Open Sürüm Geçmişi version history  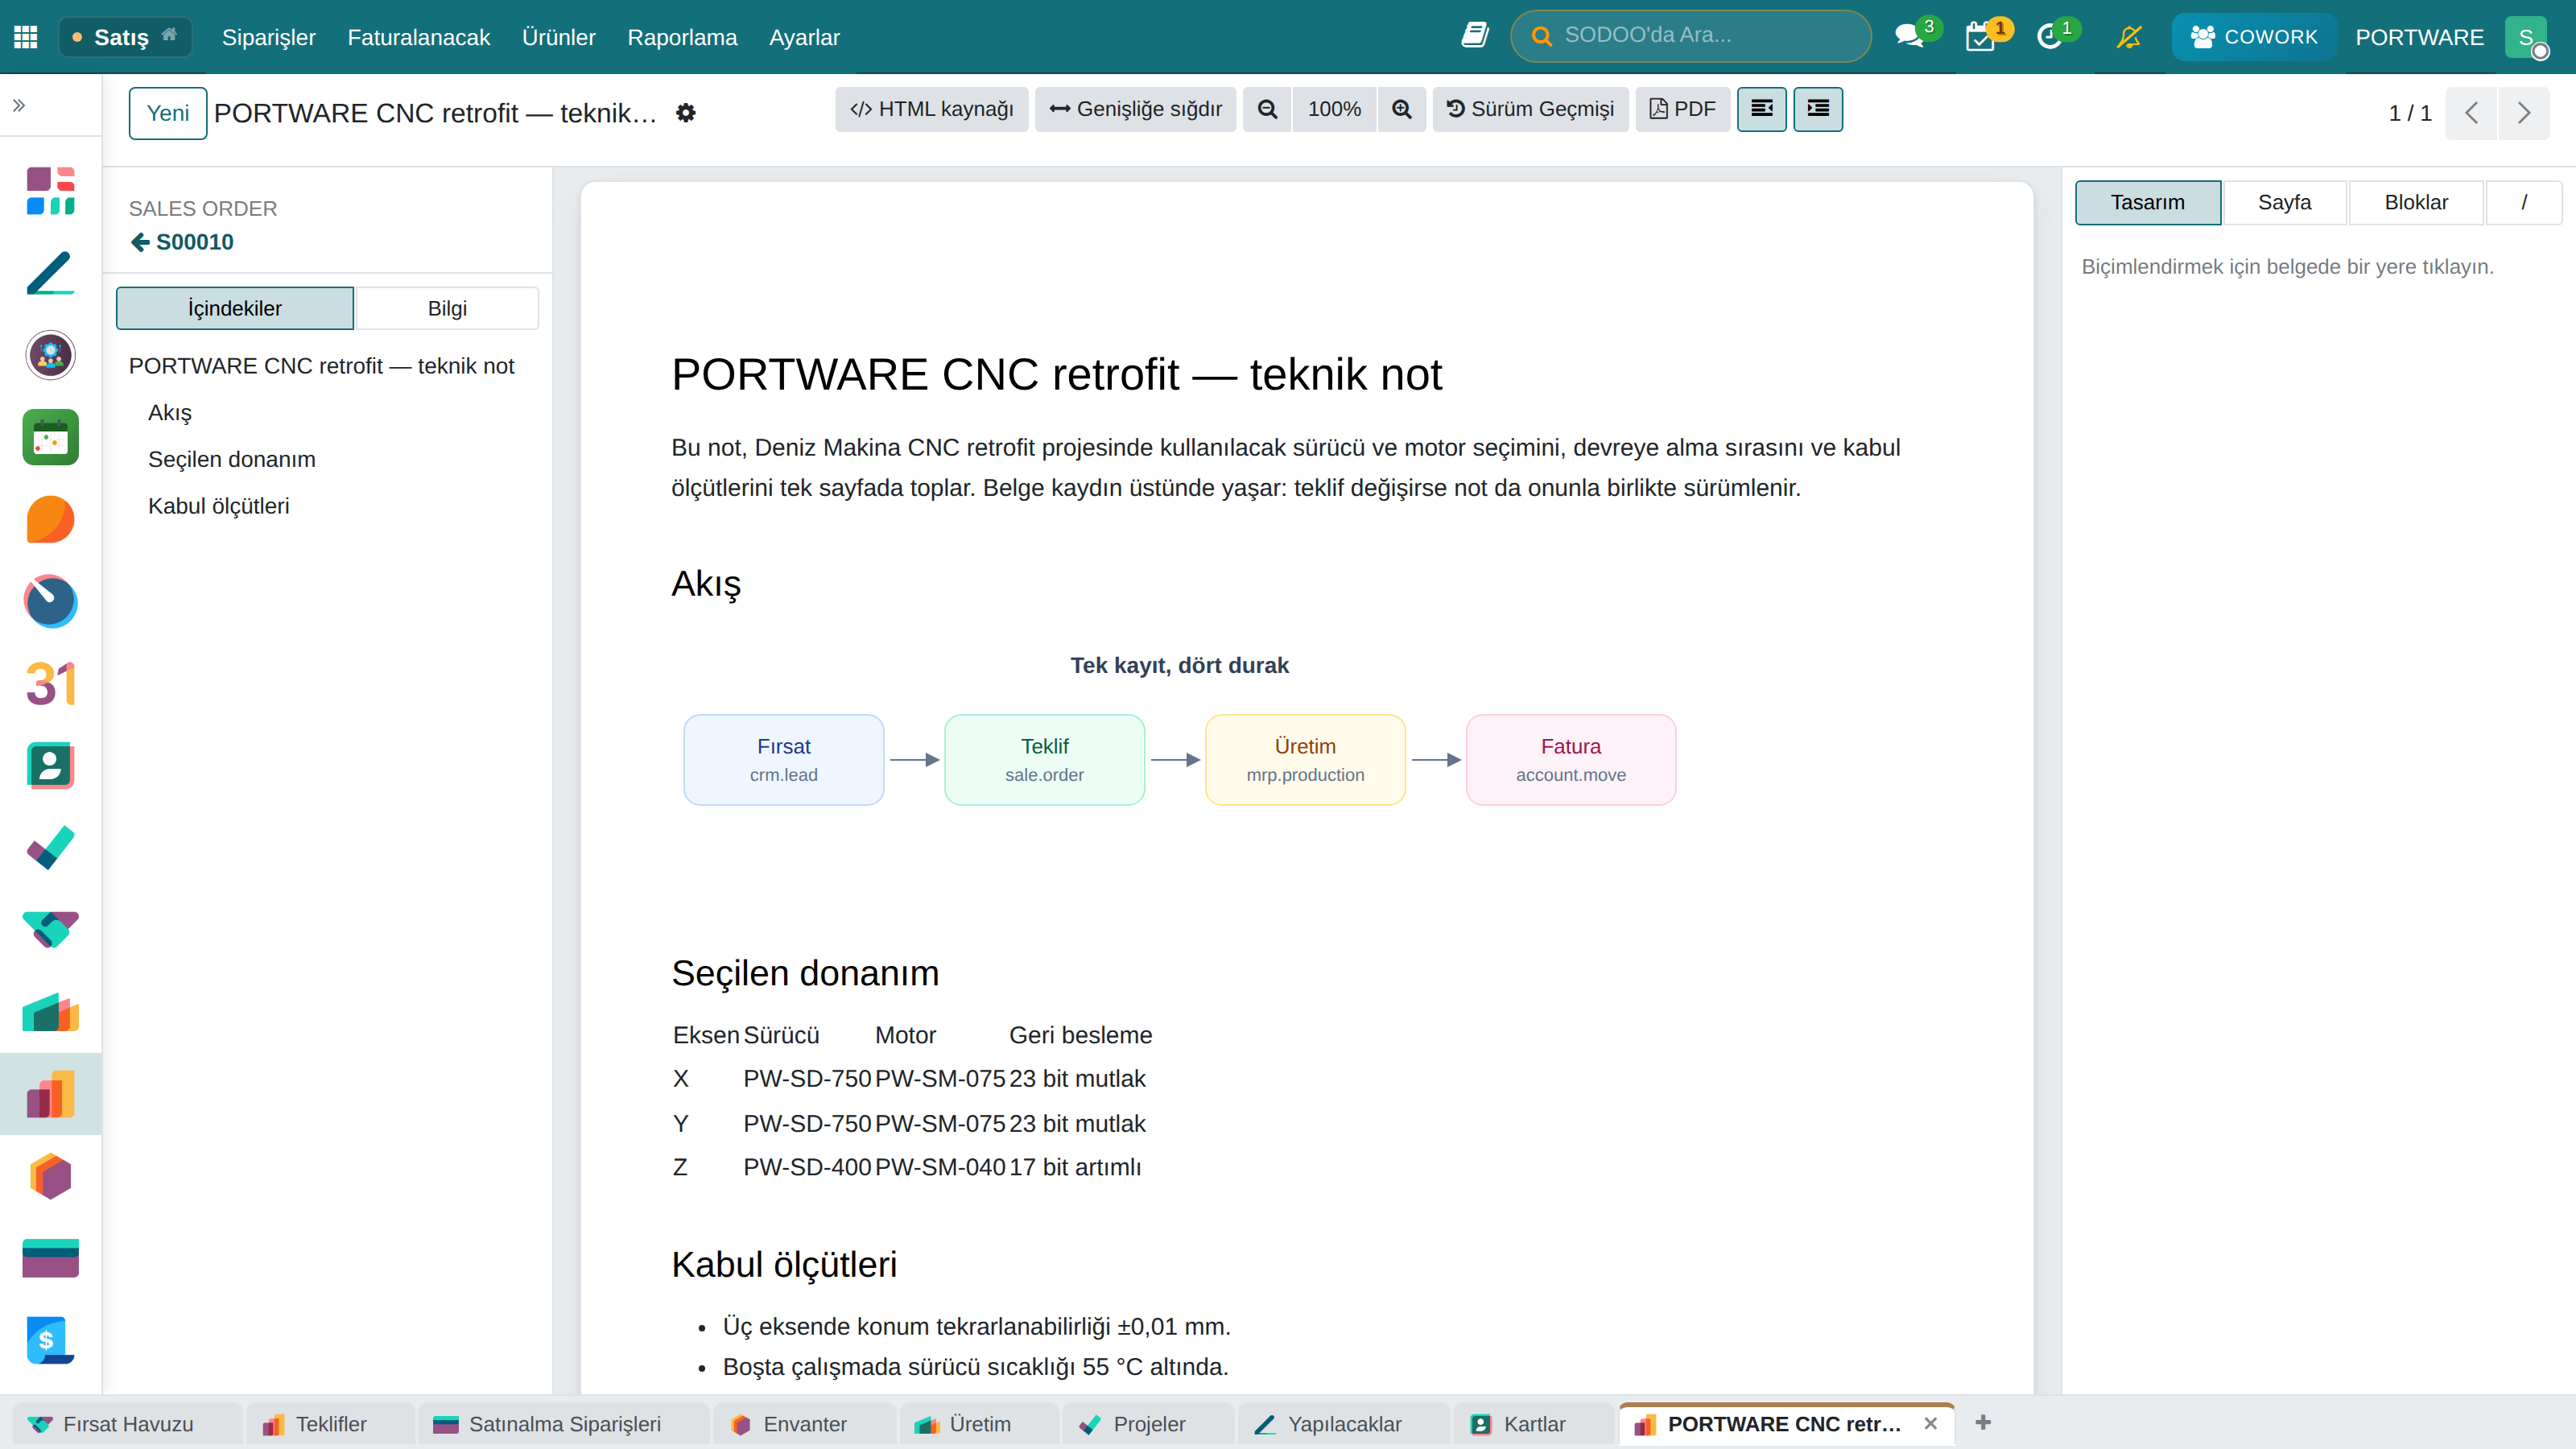point(1530,109)
